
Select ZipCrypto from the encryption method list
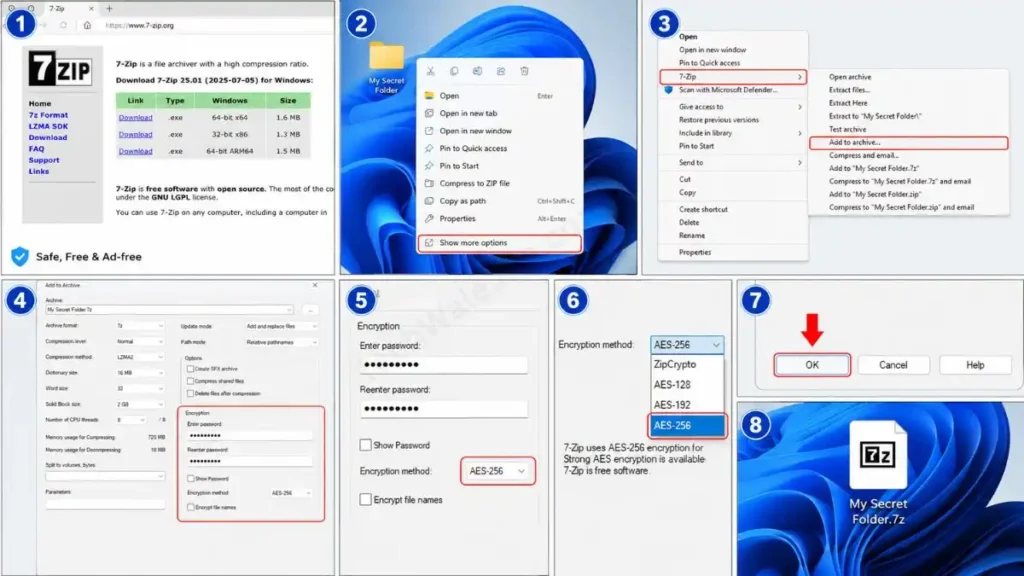pyautogui.click(x=687, y=364)
